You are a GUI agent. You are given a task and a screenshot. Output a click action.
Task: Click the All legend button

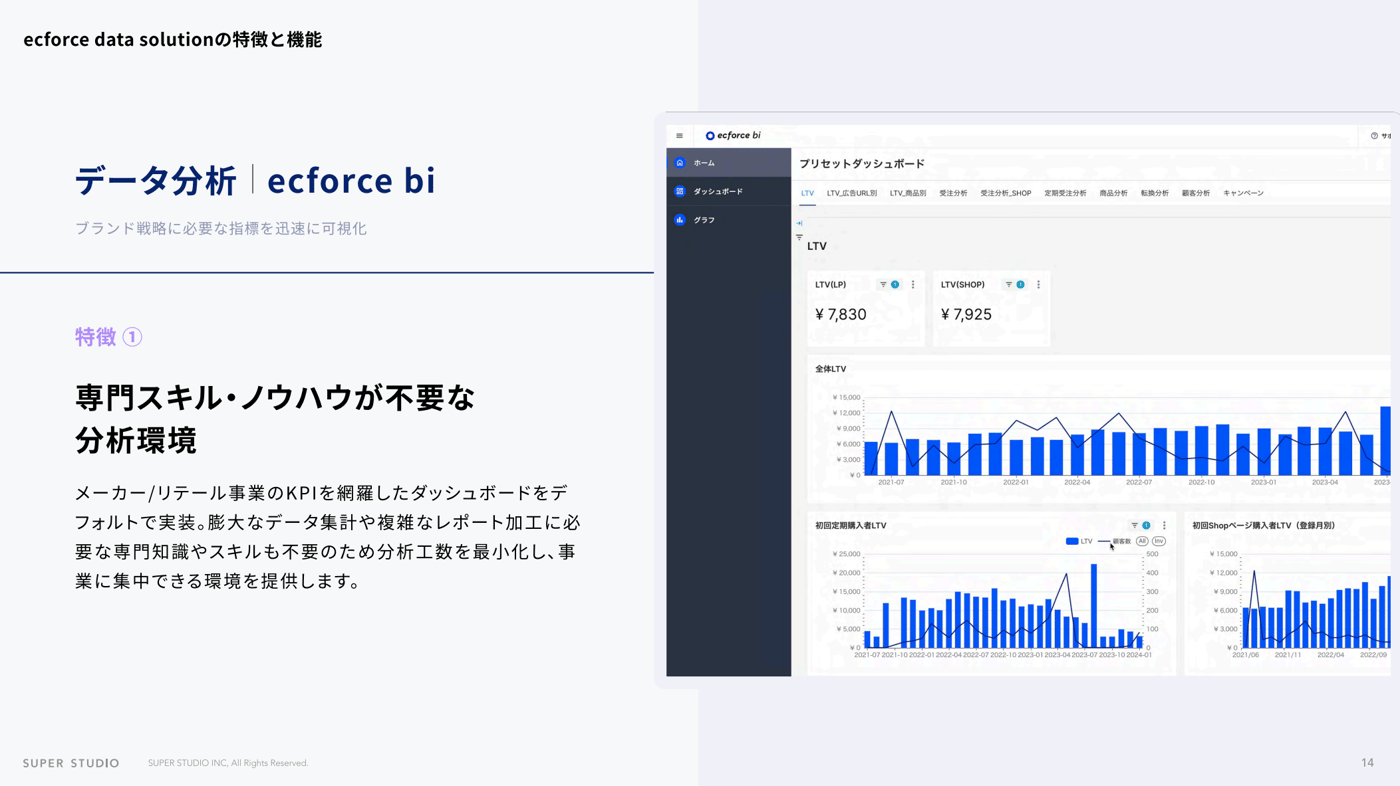pos(1142,541)
